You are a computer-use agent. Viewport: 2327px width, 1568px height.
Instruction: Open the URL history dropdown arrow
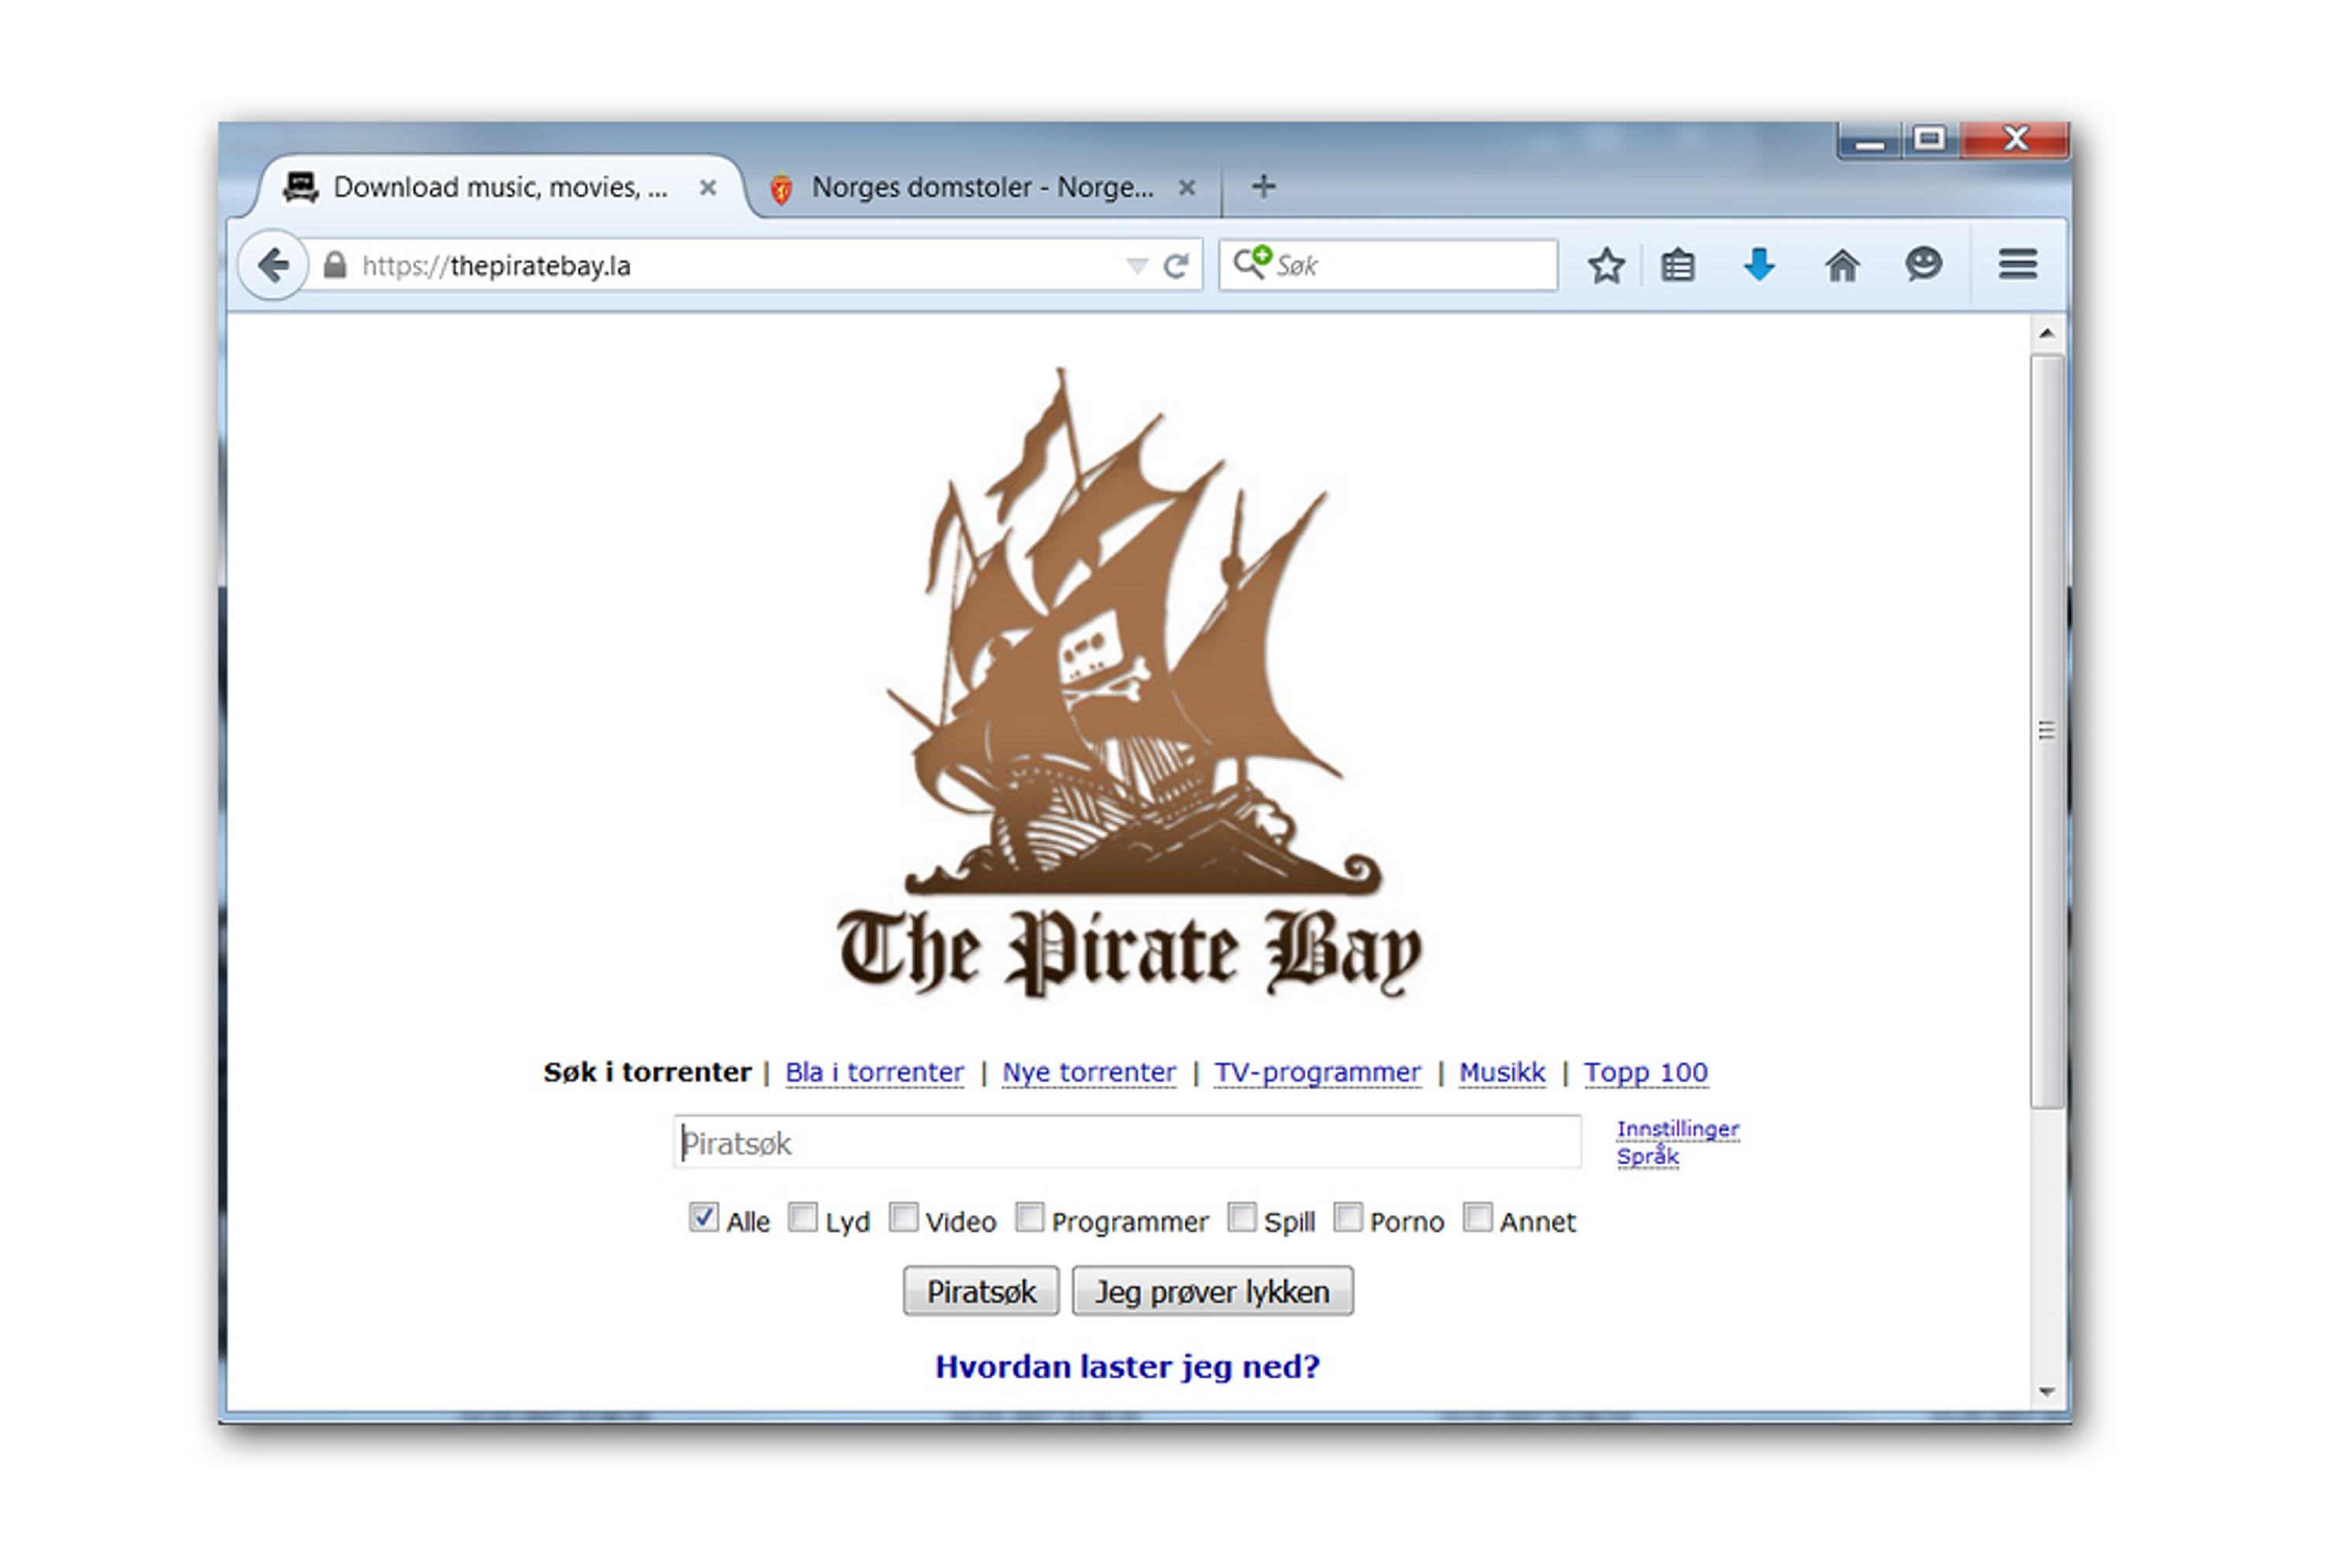pyautogui.click(x=1137, y=265)
